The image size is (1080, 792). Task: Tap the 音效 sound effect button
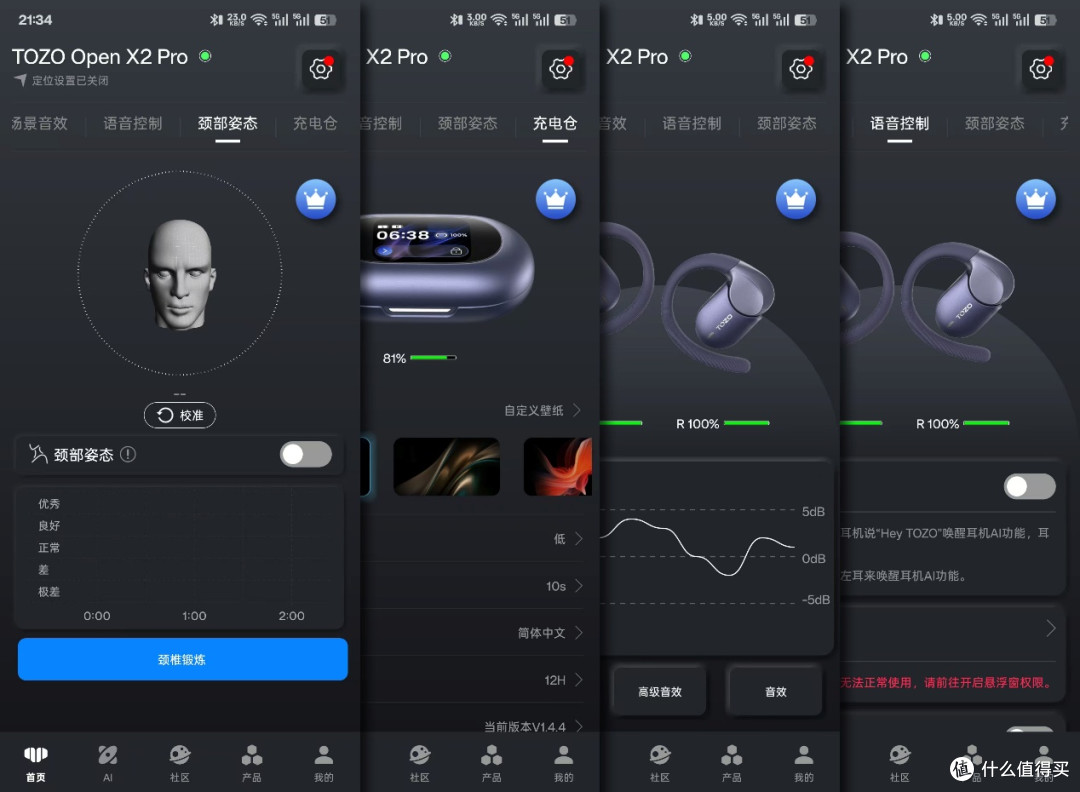tap(776, 691)
